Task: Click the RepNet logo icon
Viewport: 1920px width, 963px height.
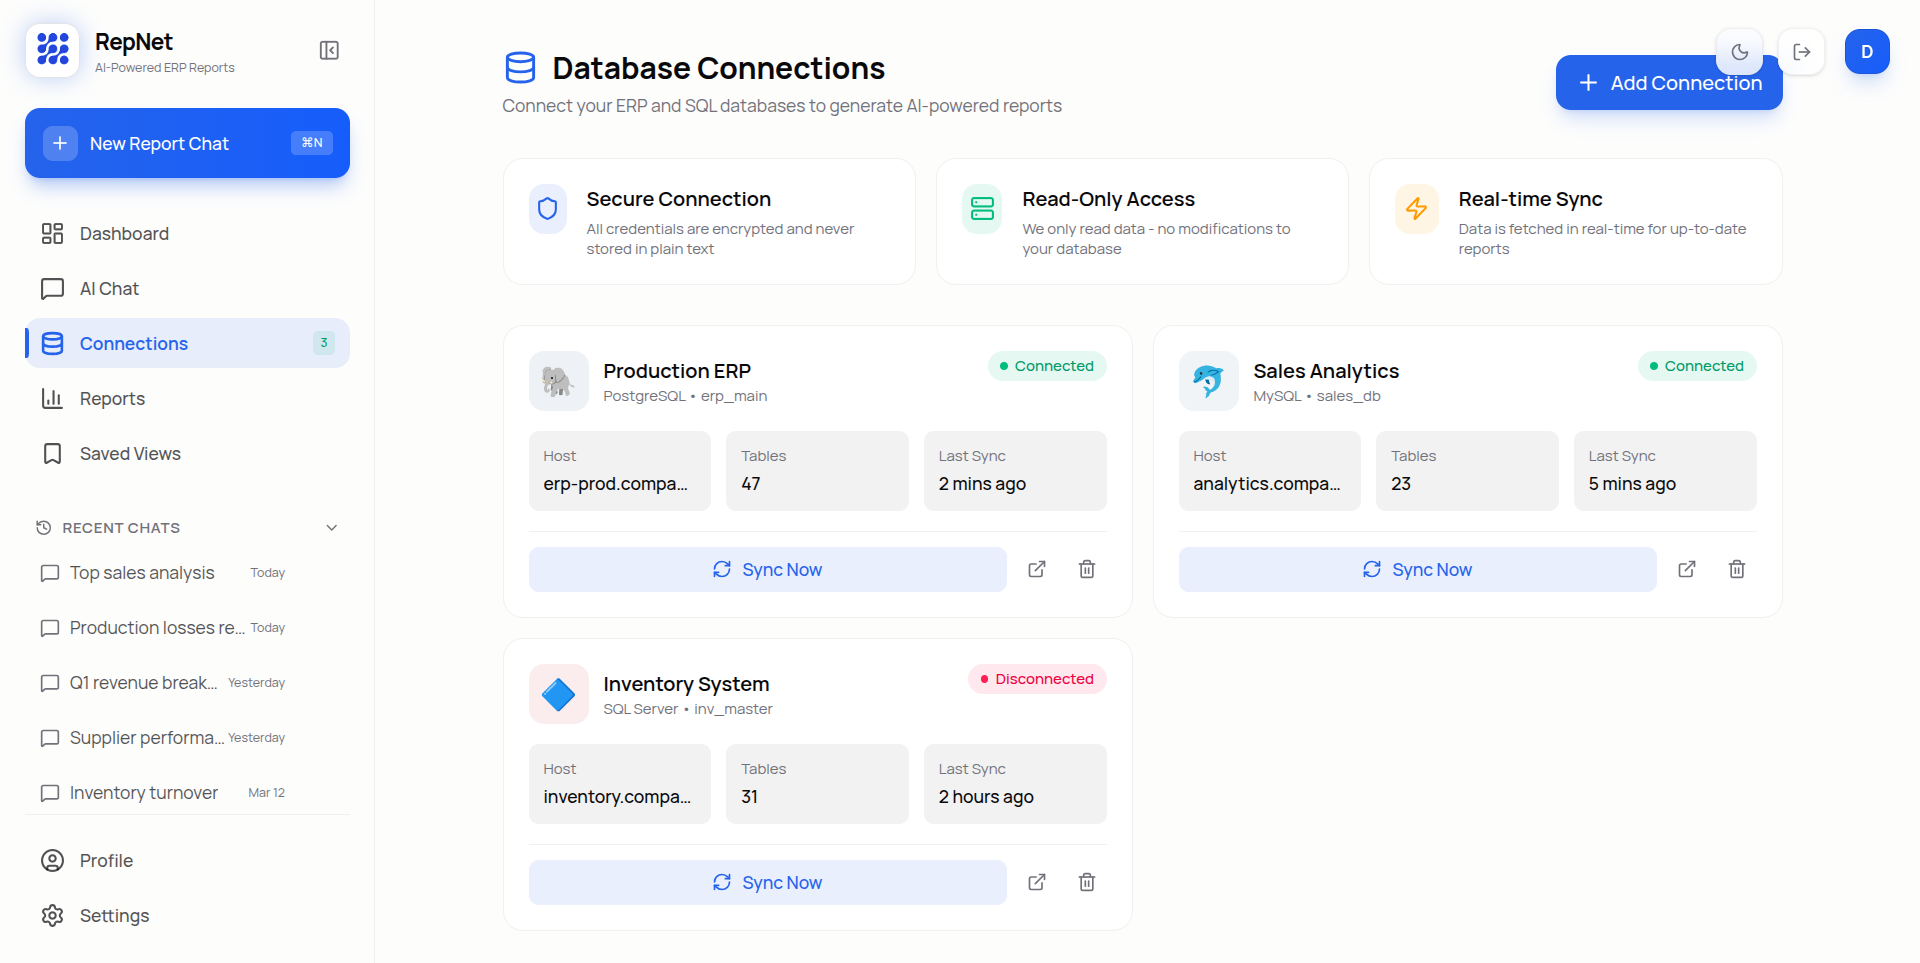Action: 52,50
